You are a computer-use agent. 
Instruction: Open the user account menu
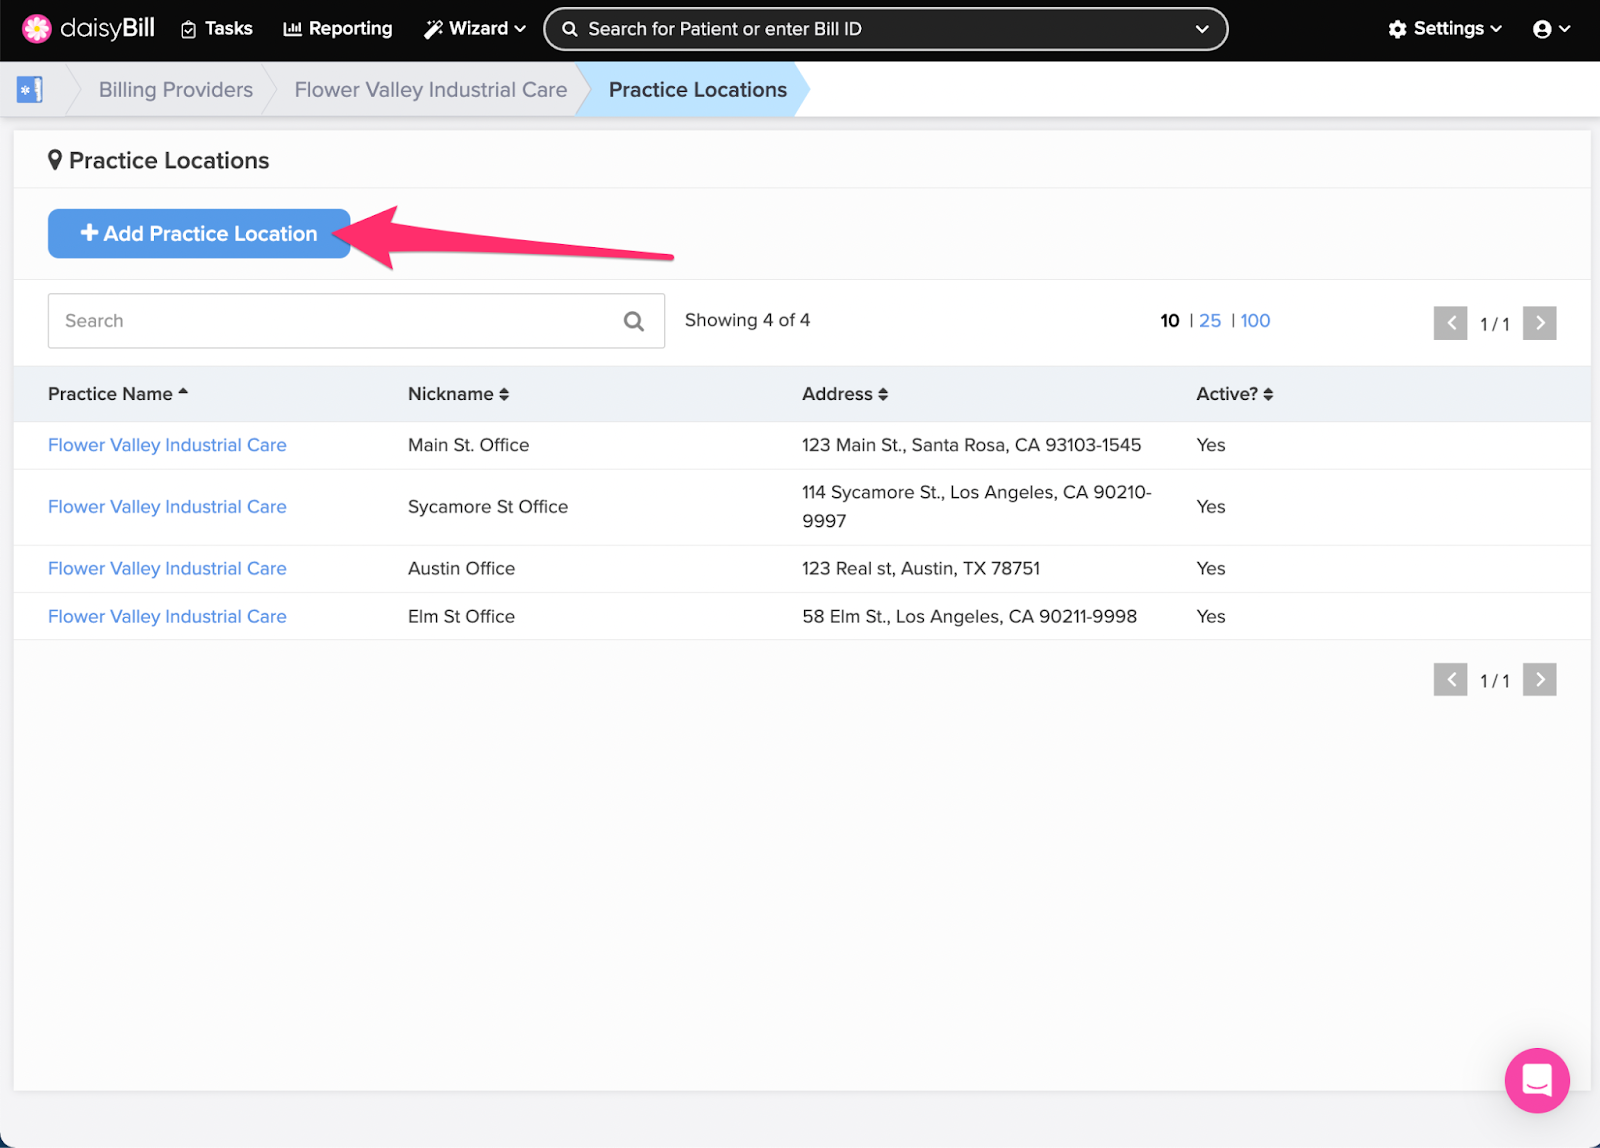point(1551,29)
